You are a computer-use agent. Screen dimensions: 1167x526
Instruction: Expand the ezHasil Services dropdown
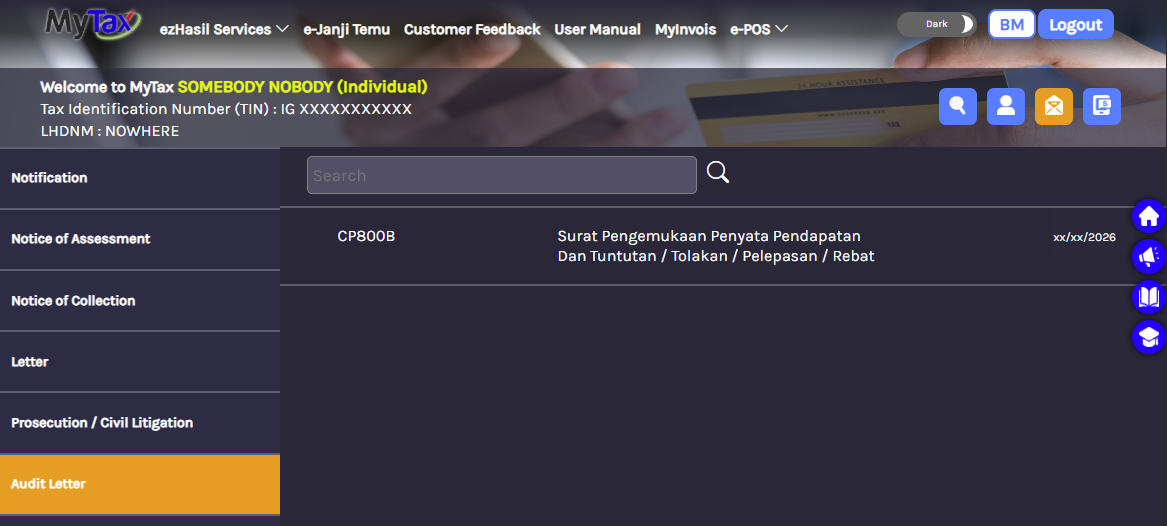click(224, 29)
